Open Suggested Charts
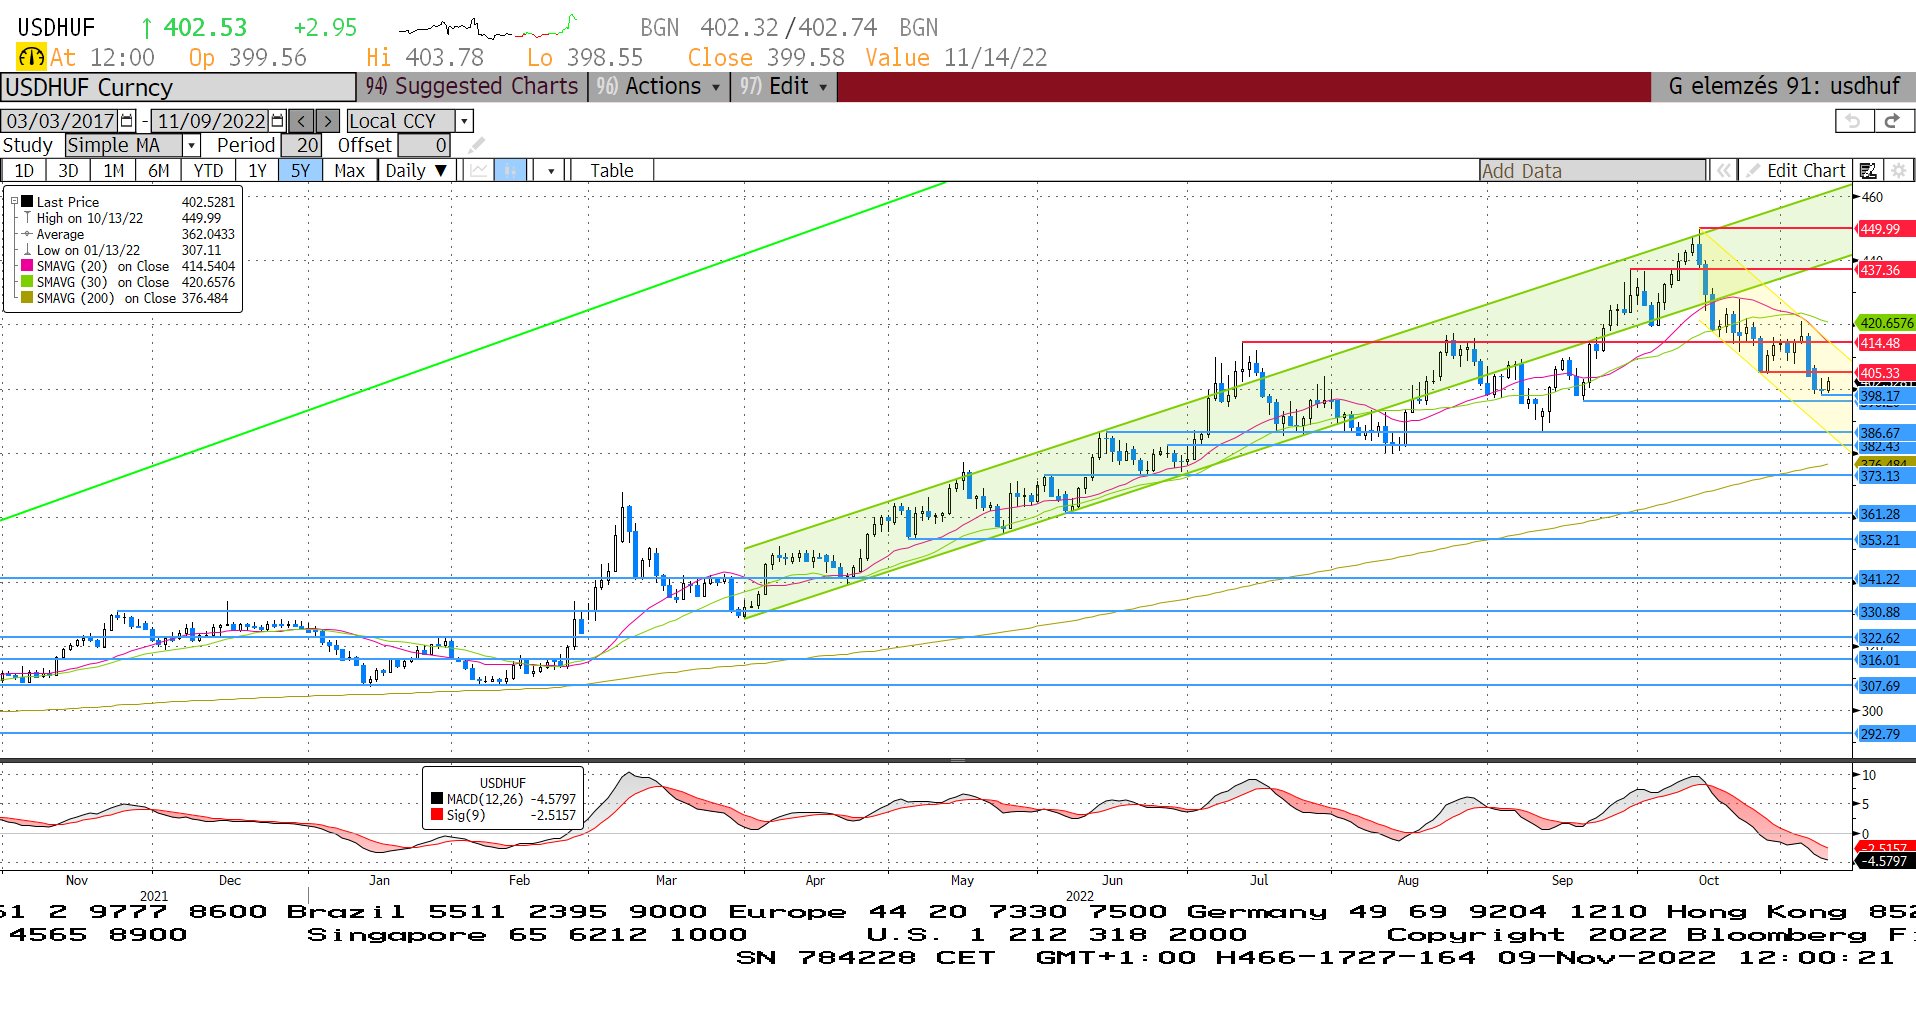 point(472,87)
